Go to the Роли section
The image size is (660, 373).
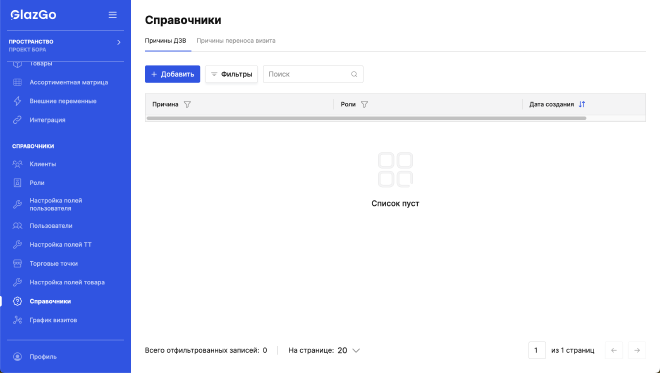coord(37,183)
